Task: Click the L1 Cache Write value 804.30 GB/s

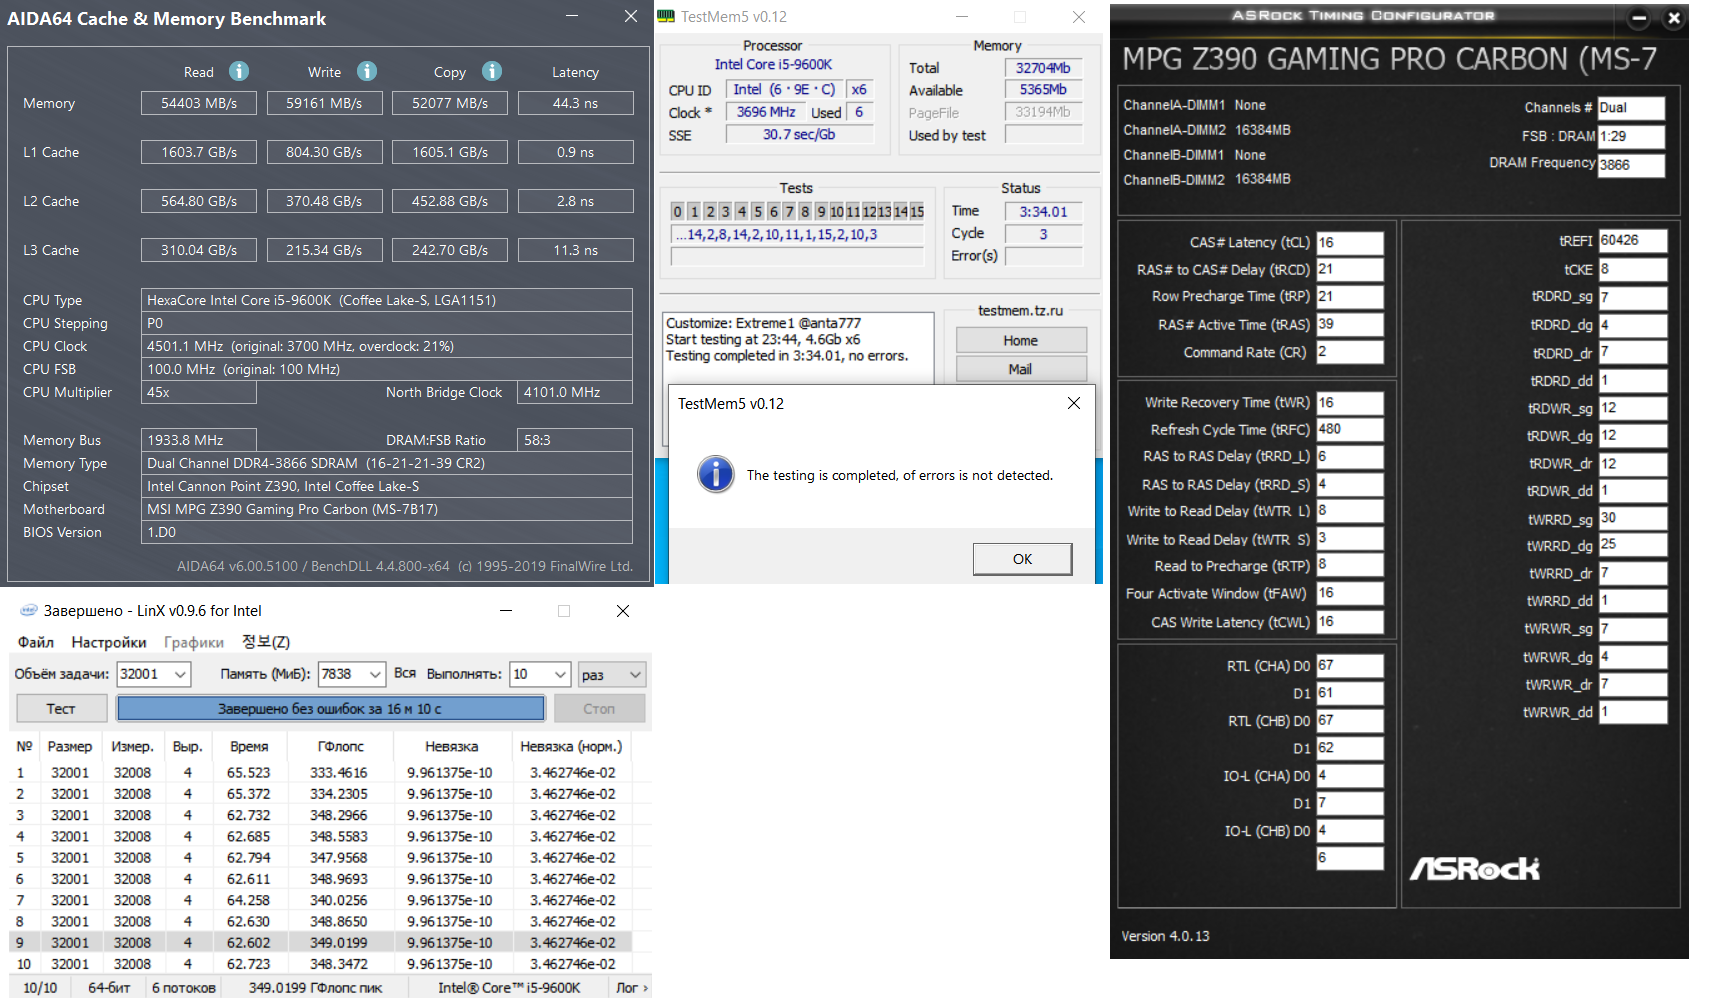Action: click(324, 152)
